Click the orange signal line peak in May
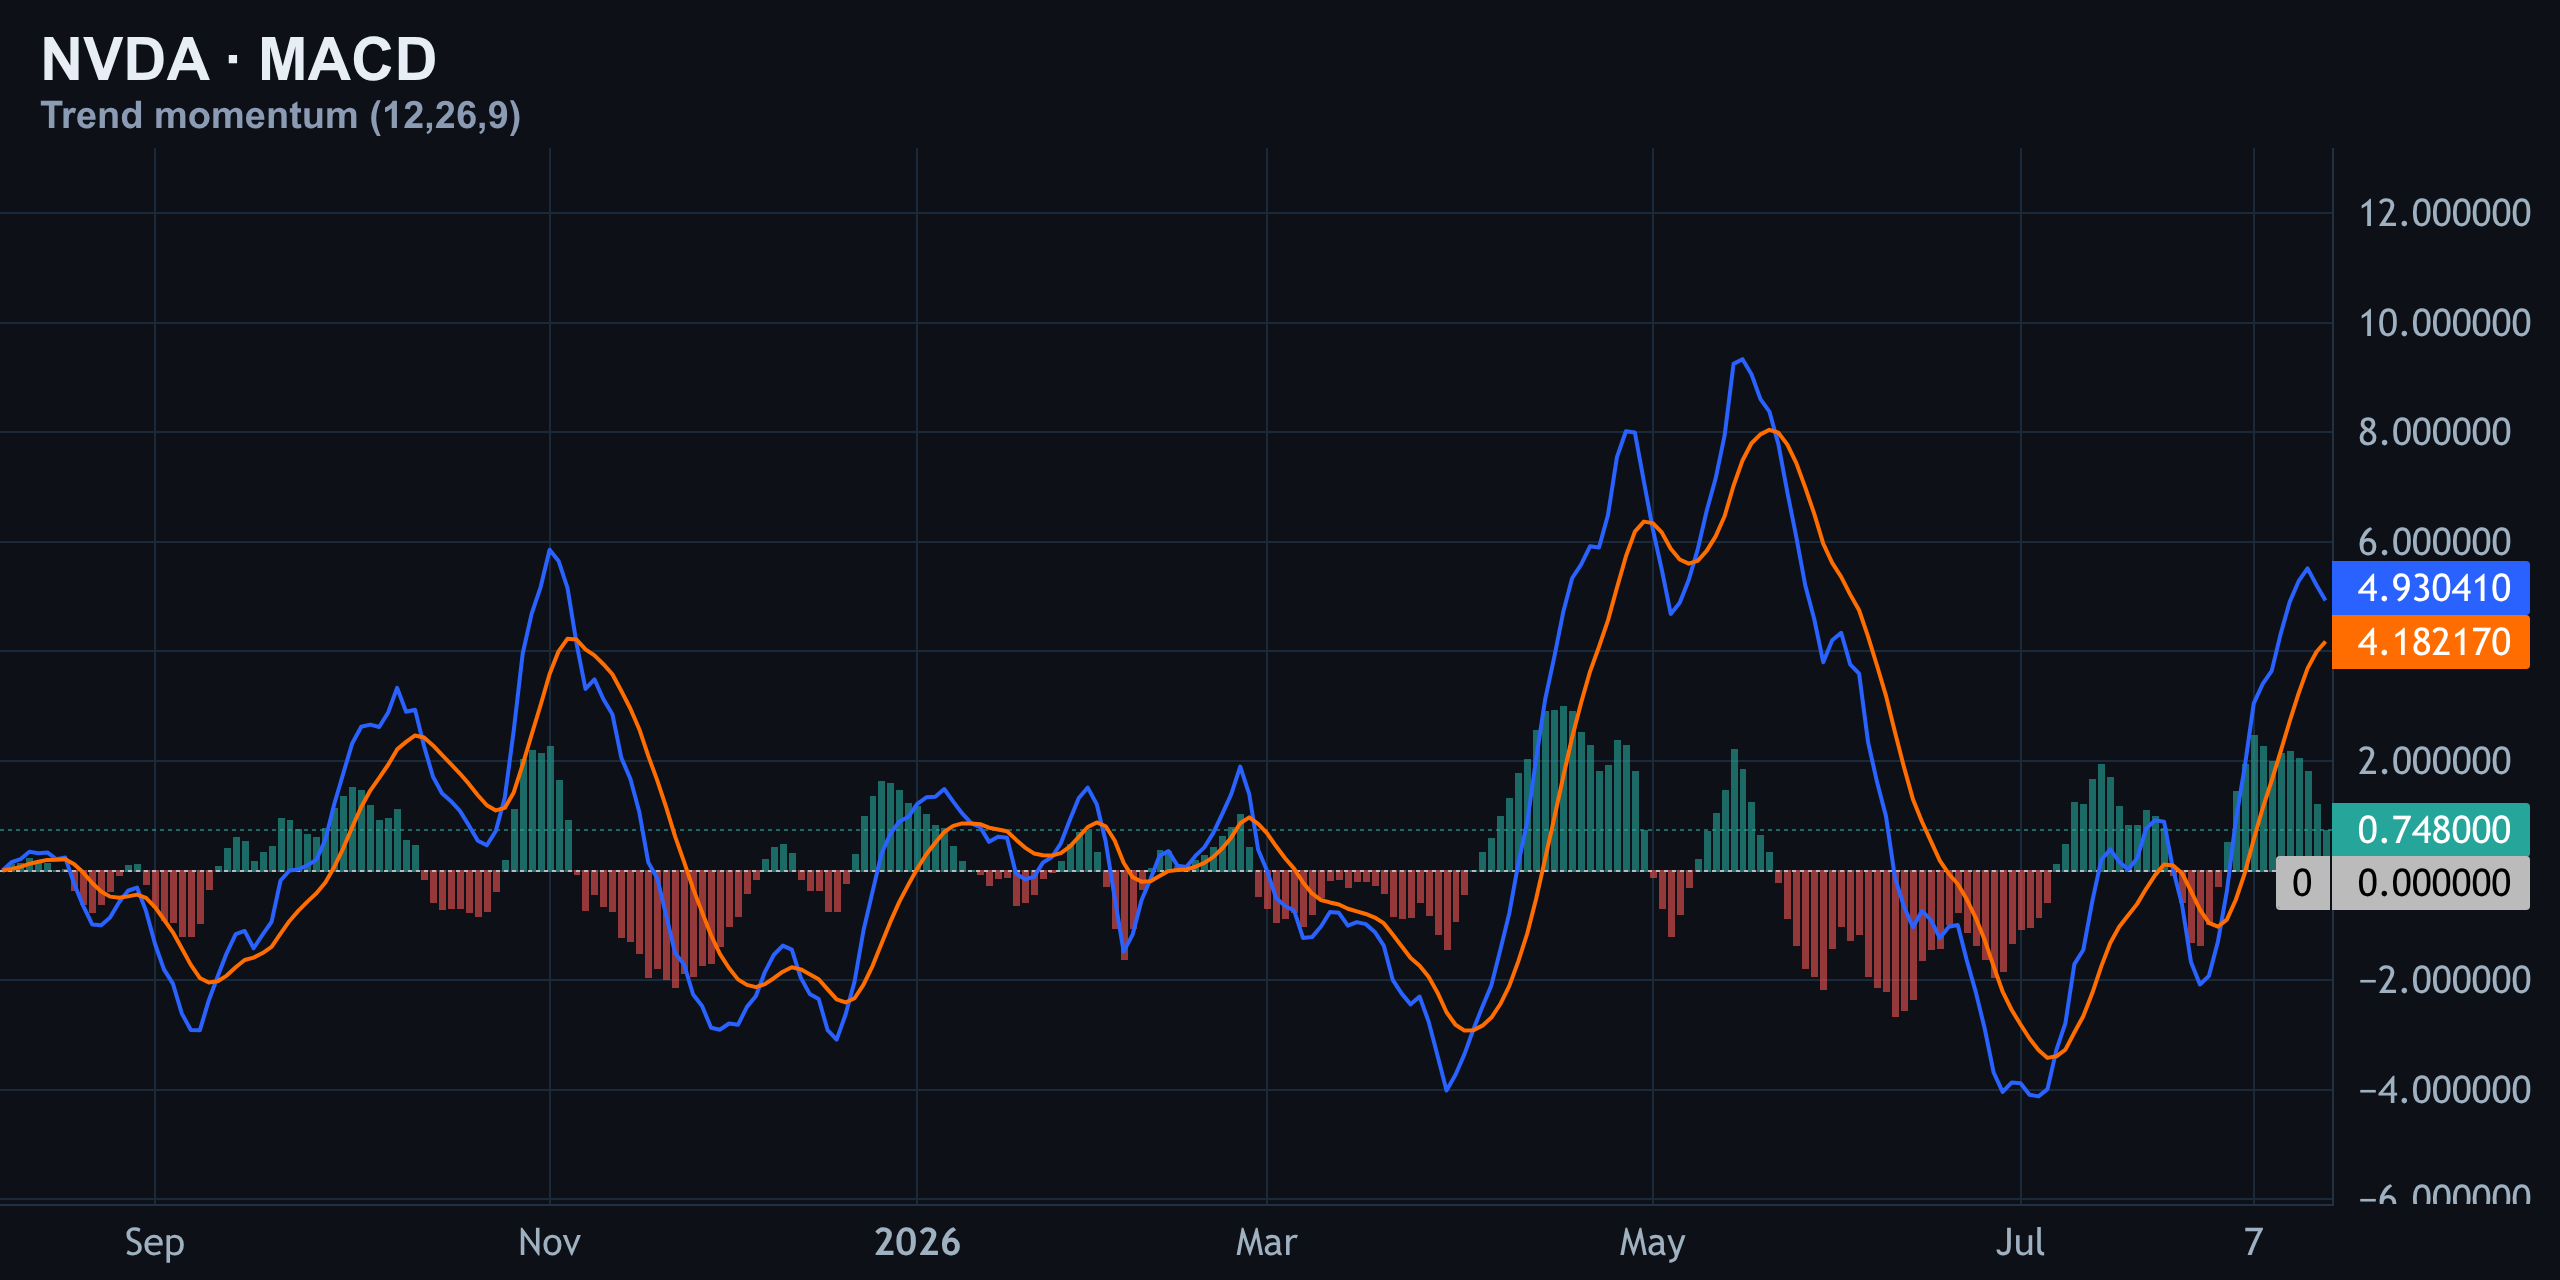Viewport: 2560px width, 1280px height. (x=1770, y=430)
